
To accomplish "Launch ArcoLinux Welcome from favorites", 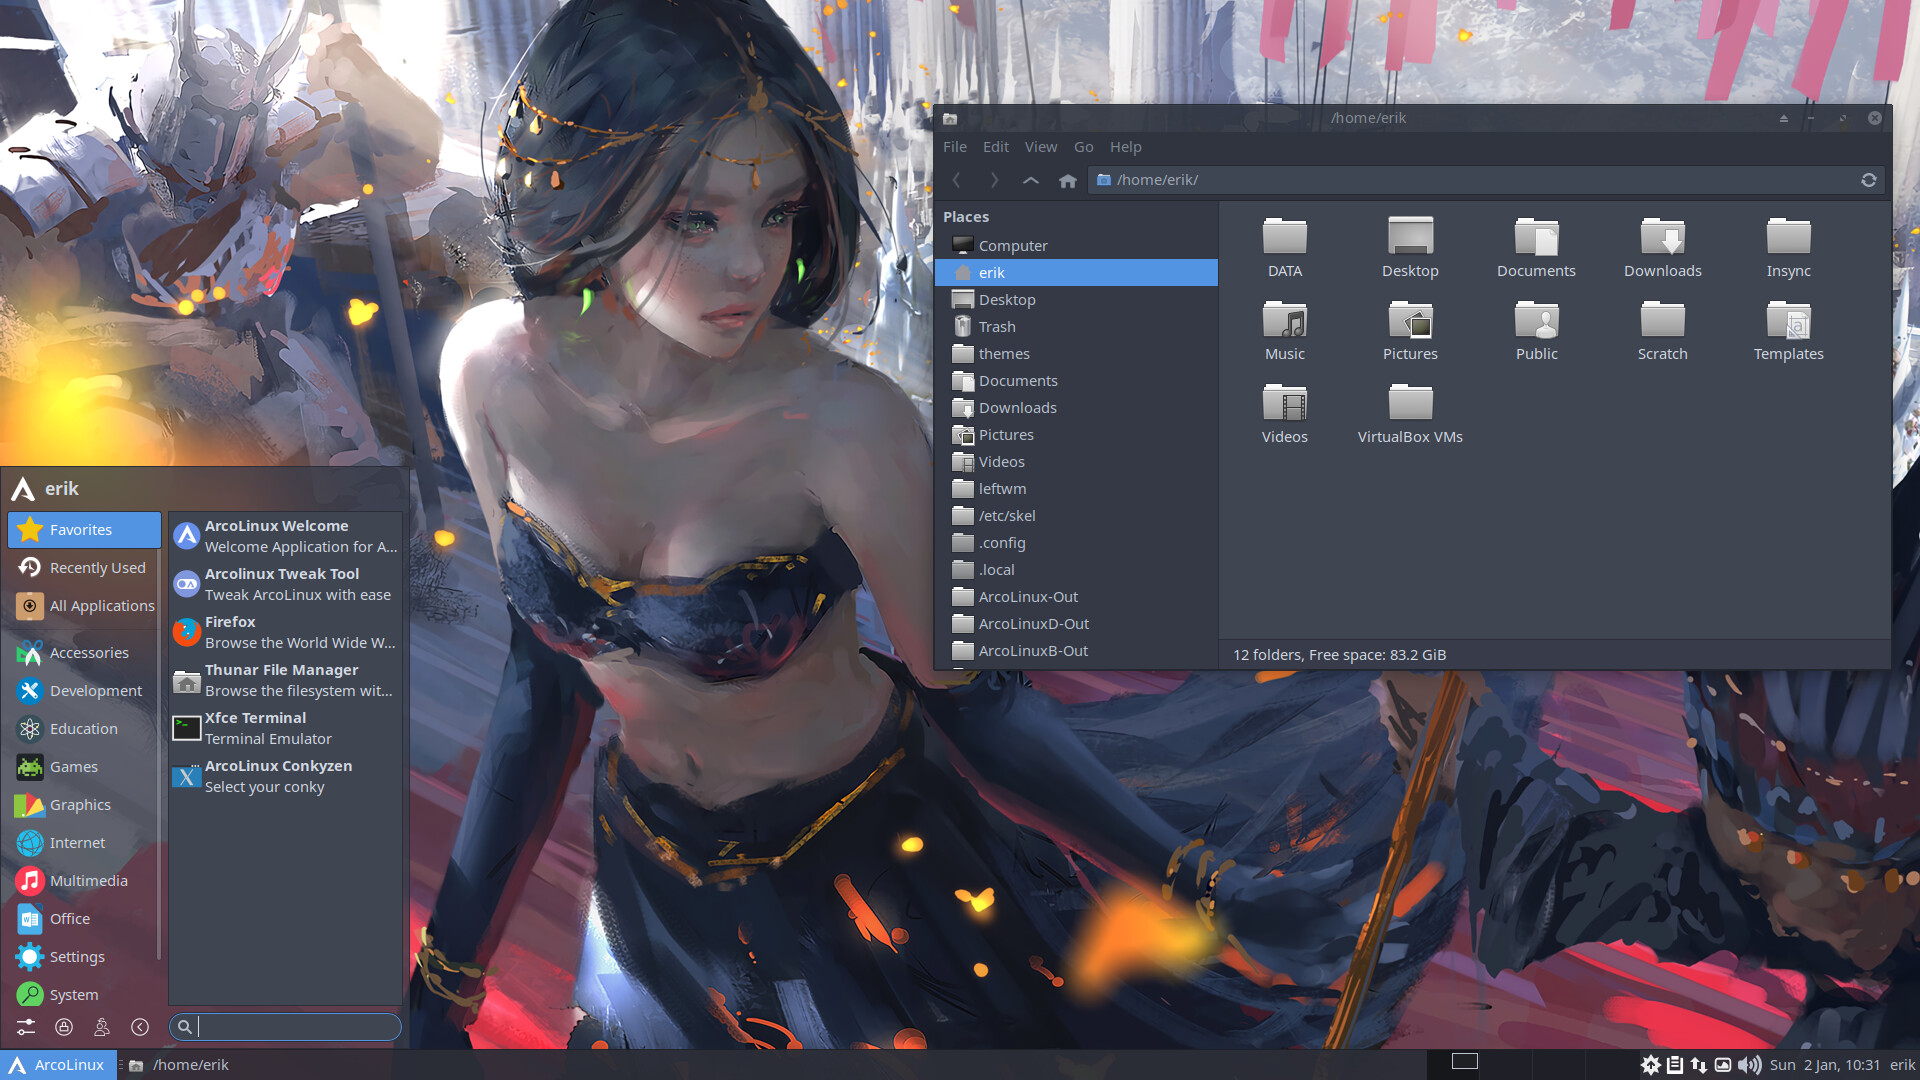I will (285, 536).
